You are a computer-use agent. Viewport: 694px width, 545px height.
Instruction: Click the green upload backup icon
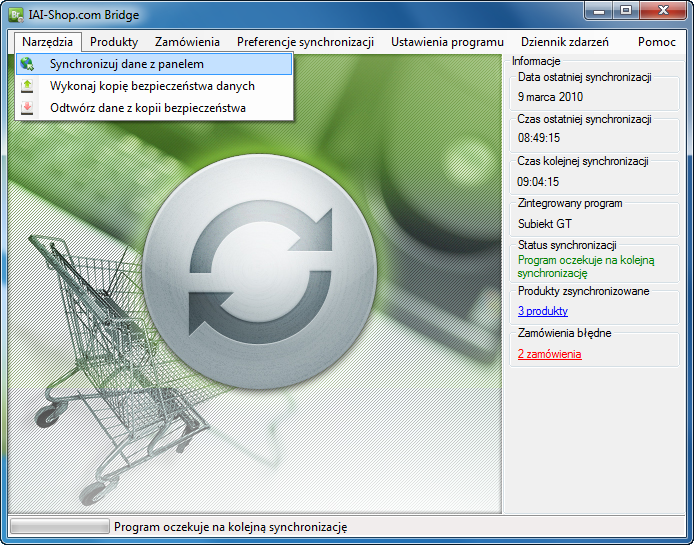[x=27, y=86]
